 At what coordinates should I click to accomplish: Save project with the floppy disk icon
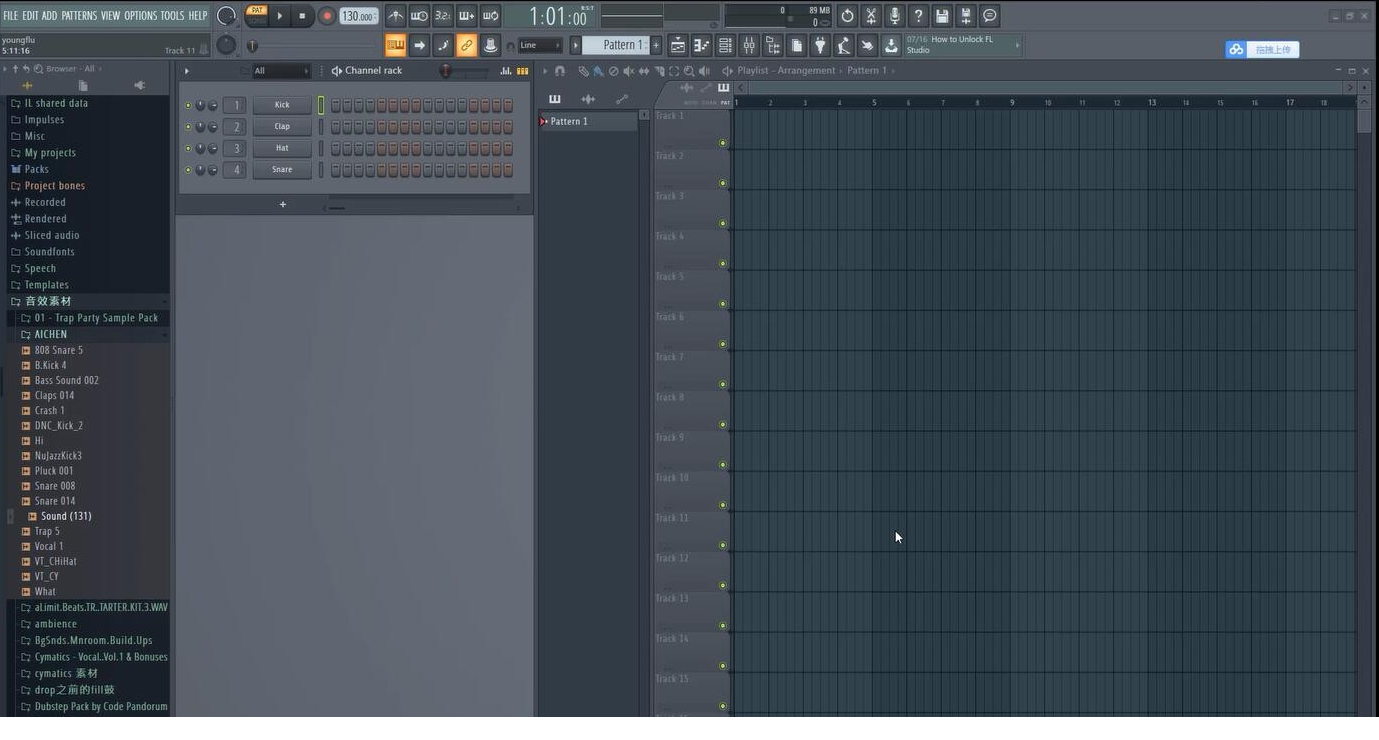pyautogui.click(x=942, y=16)
